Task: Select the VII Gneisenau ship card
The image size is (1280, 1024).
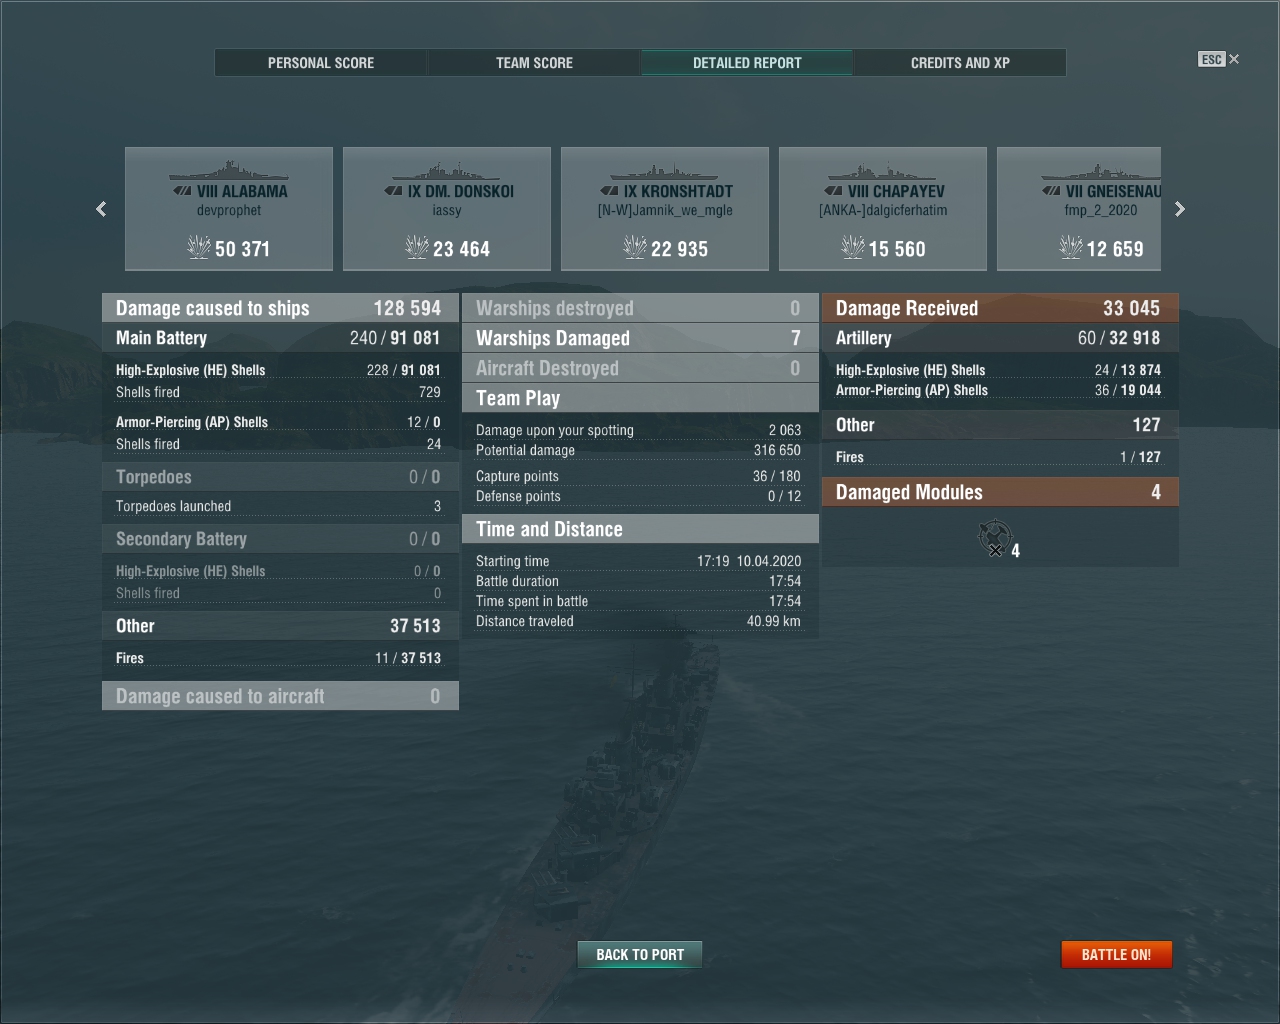Action: coord(1079,209)
